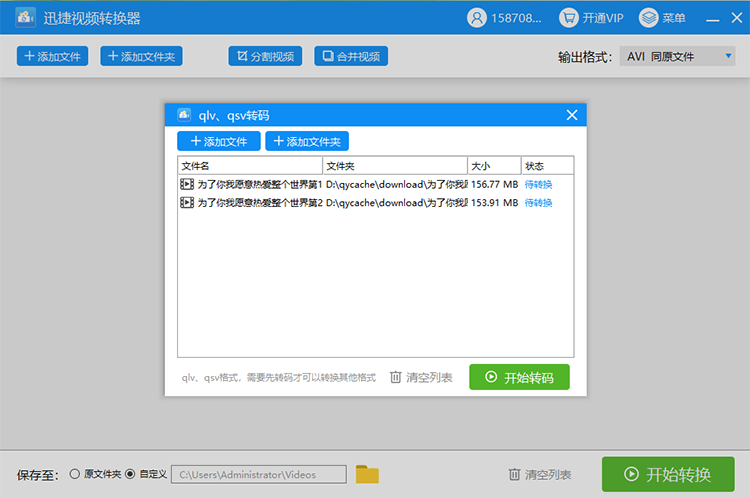Open the yellow browse folder icon
The width and height of the screenshot is (750, 498).
click(367, 475)
